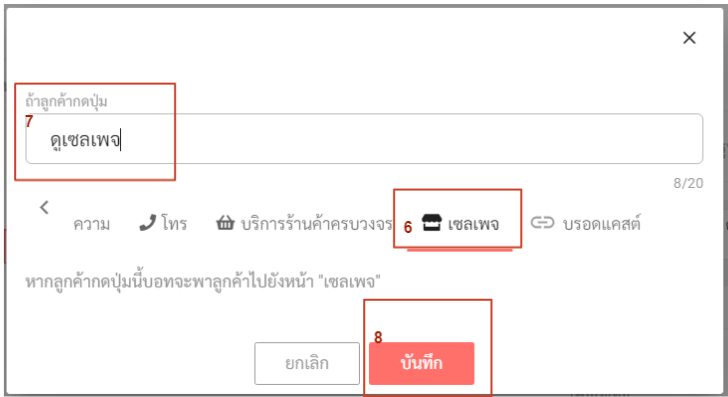Save with the red บันทึก button
728x397 pixels.
(422, 363)
